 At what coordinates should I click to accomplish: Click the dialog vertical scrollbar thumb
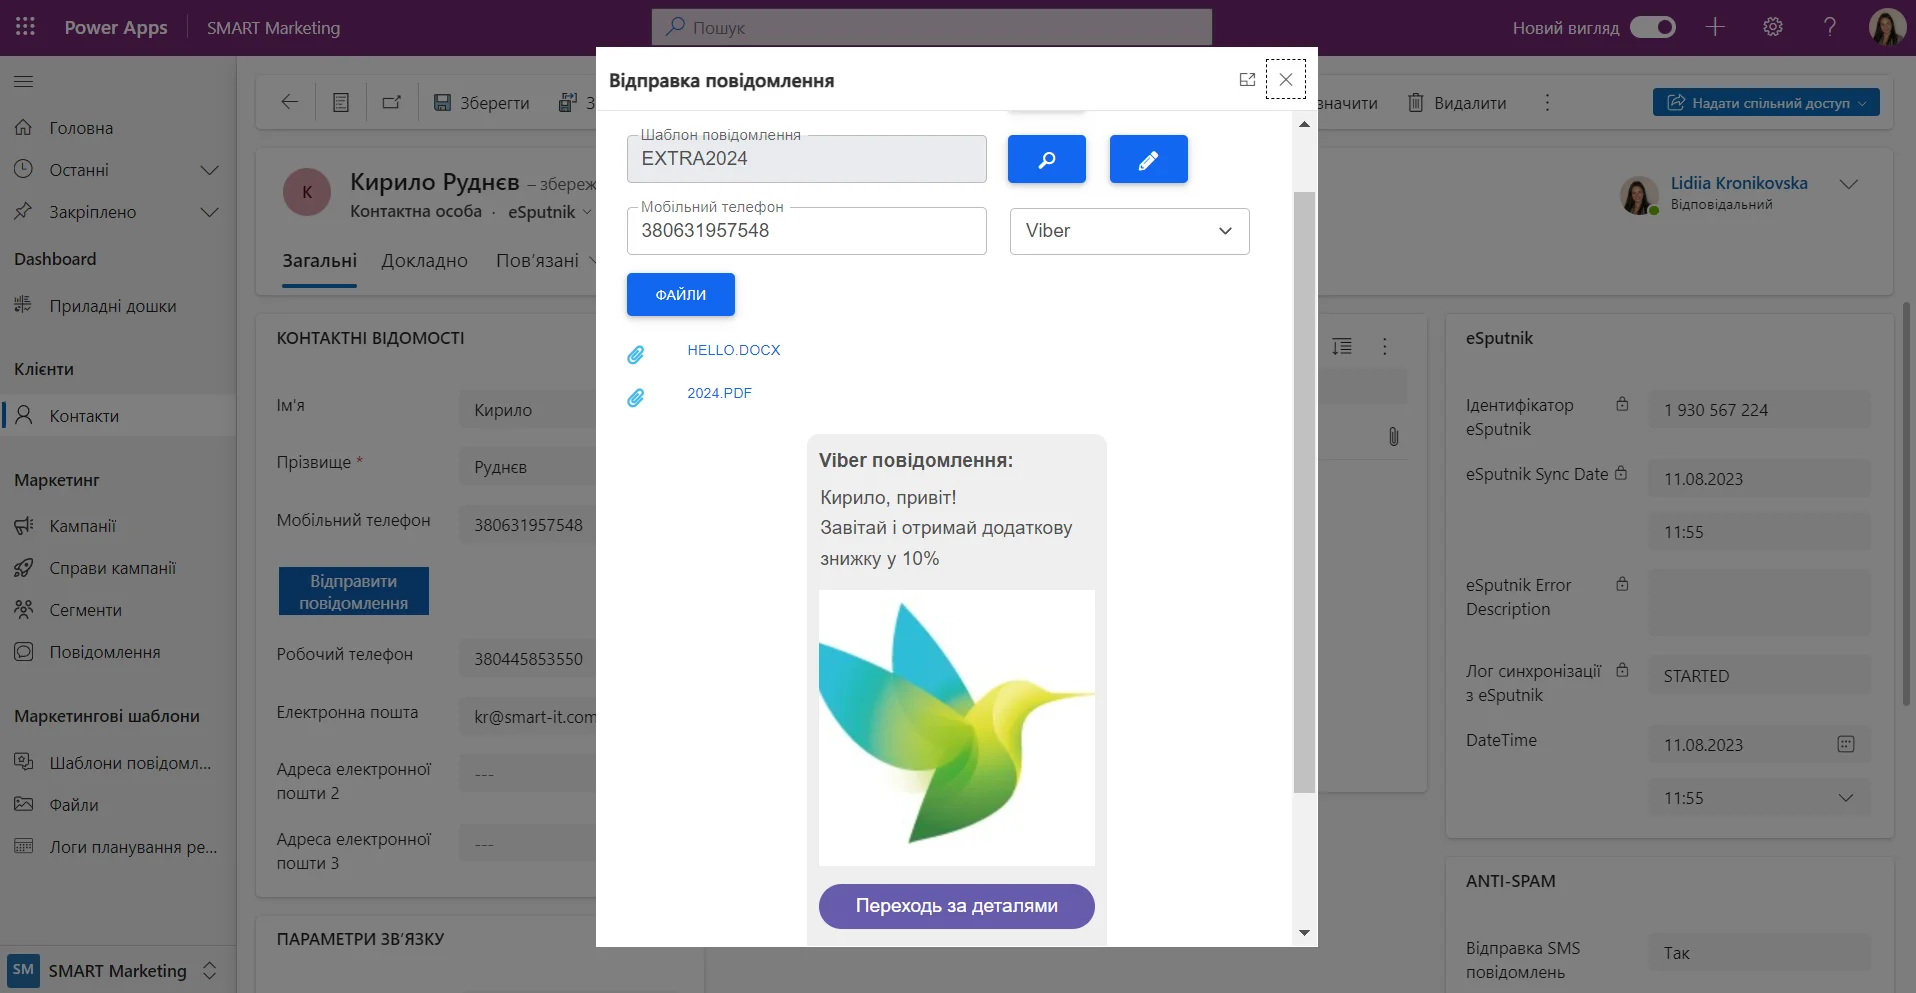[1304, 490]
